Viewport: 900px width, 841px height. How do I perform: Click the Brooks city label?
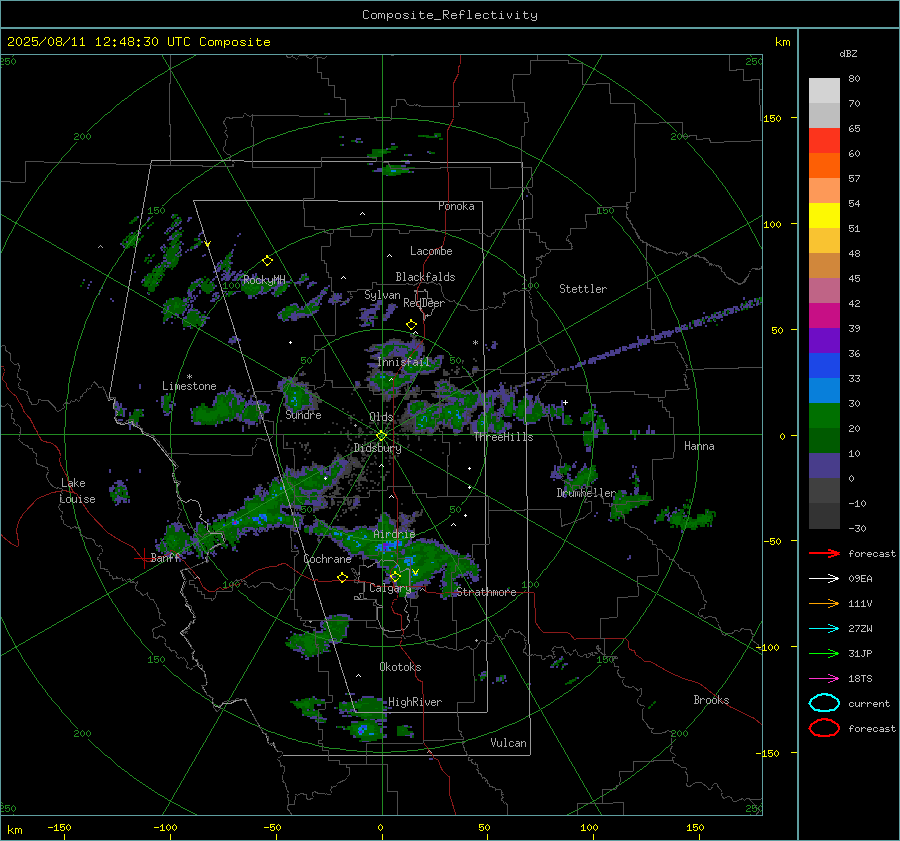[x=711, y=700]
